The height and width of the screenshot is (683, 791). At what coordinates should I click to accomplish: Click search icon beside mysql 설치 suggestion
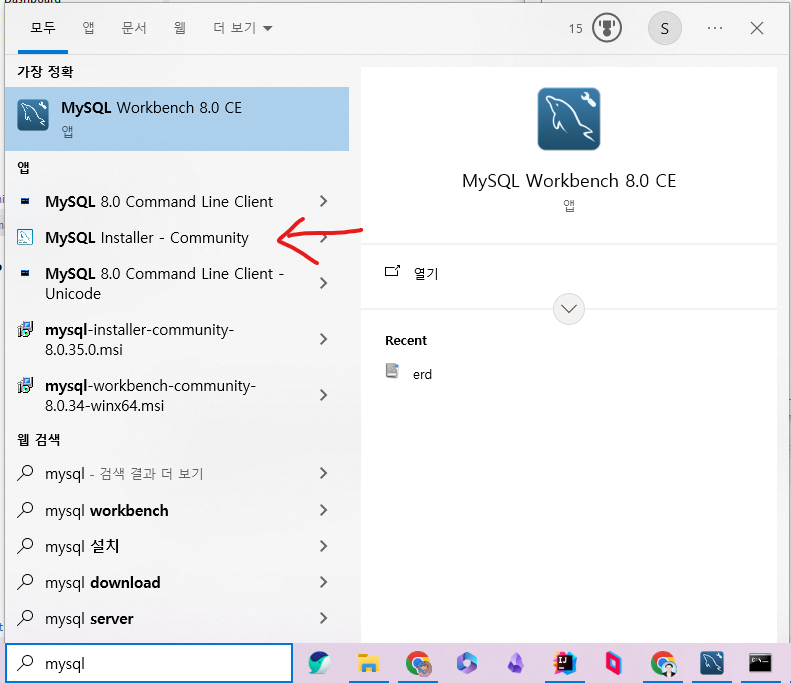click(x=25, y=546)
